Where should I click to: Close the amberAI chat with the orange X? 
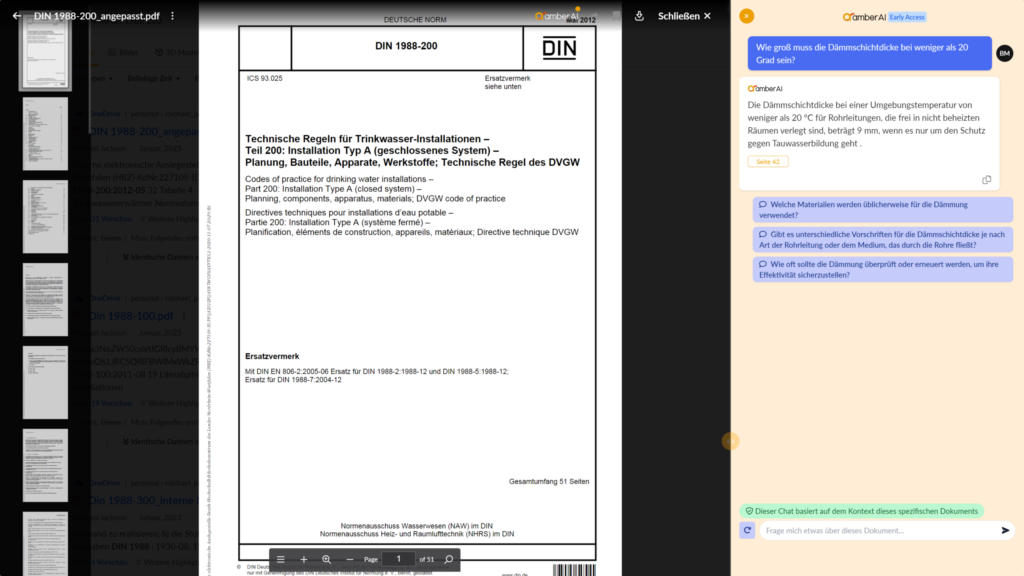746,16
